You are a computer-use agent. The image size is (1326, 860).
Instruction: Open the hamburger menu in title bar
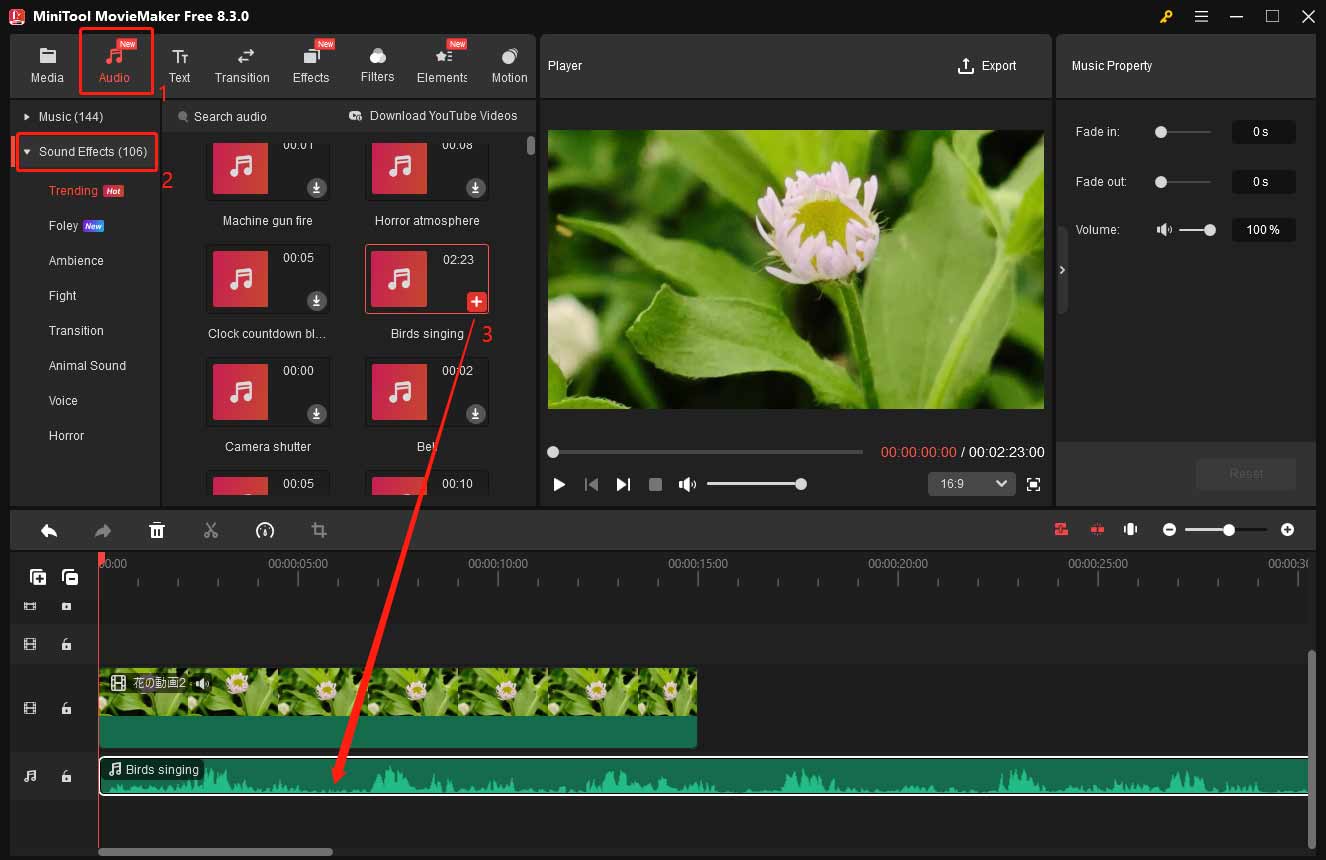(1201, 17)
